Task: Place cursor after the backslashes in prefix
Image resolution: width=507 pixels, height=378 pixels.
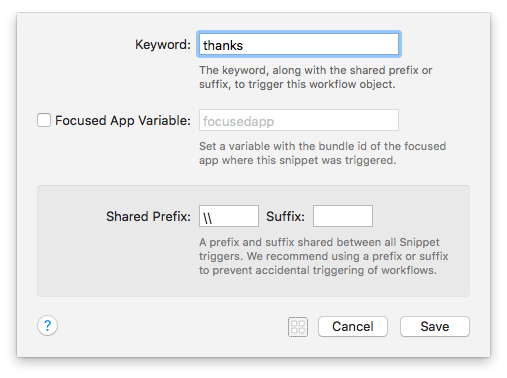Action: coord(213,218)
